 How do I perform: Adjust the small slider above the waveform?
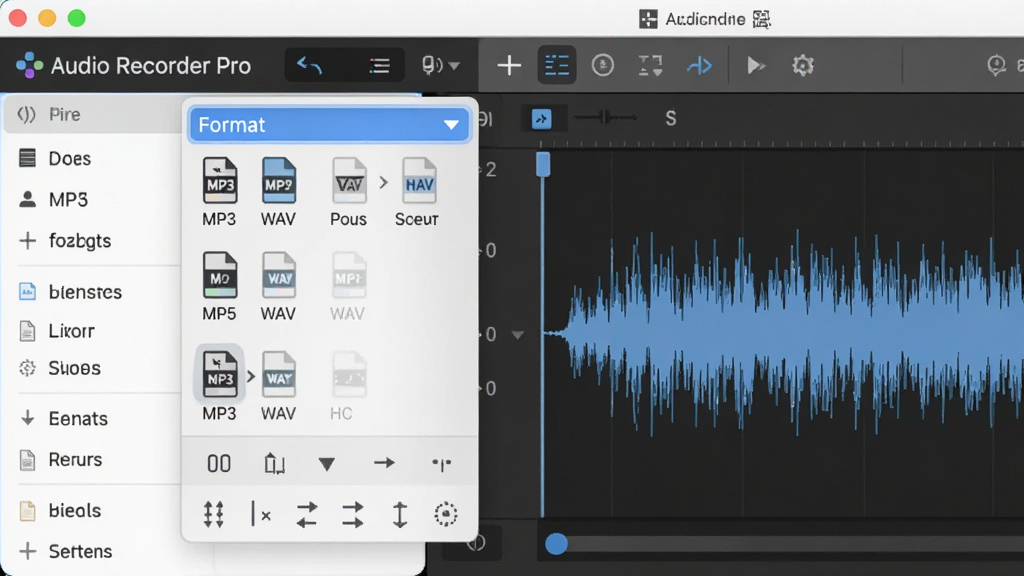pyautogui.click(x=605, y=118)
